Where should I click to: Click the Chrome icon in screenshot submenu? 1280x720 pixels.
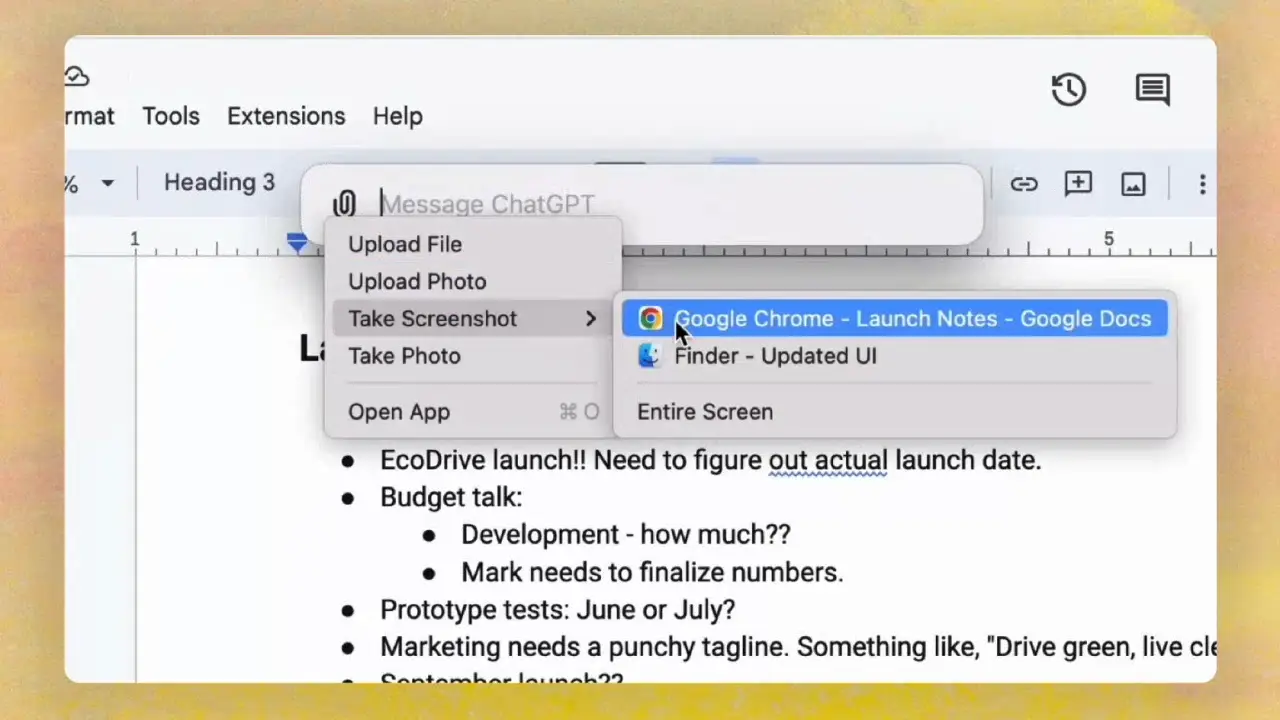tap(650, 318)
